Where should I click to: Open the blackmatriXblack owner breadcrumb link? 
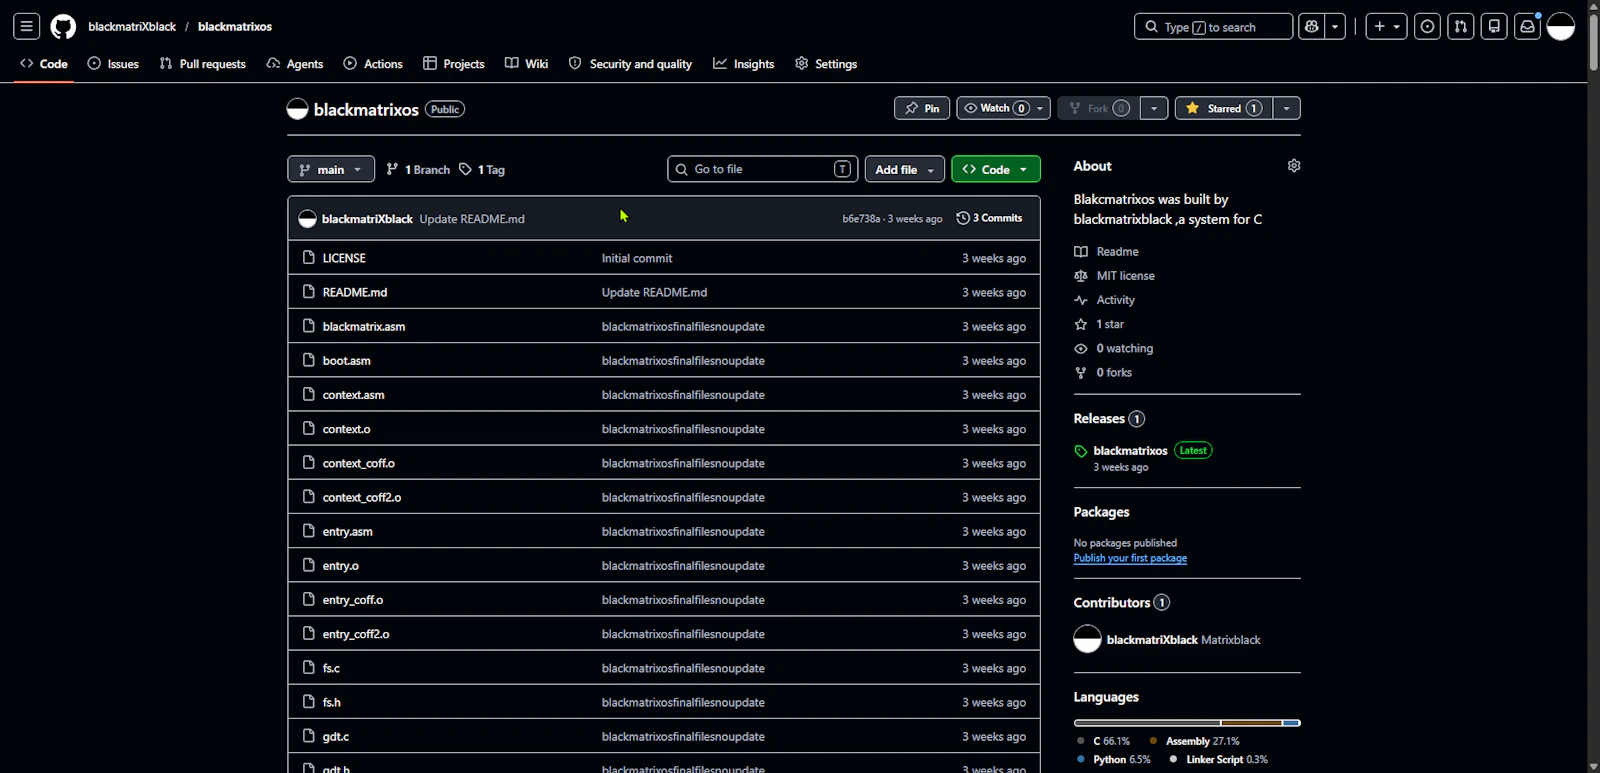tap(132, 27)
